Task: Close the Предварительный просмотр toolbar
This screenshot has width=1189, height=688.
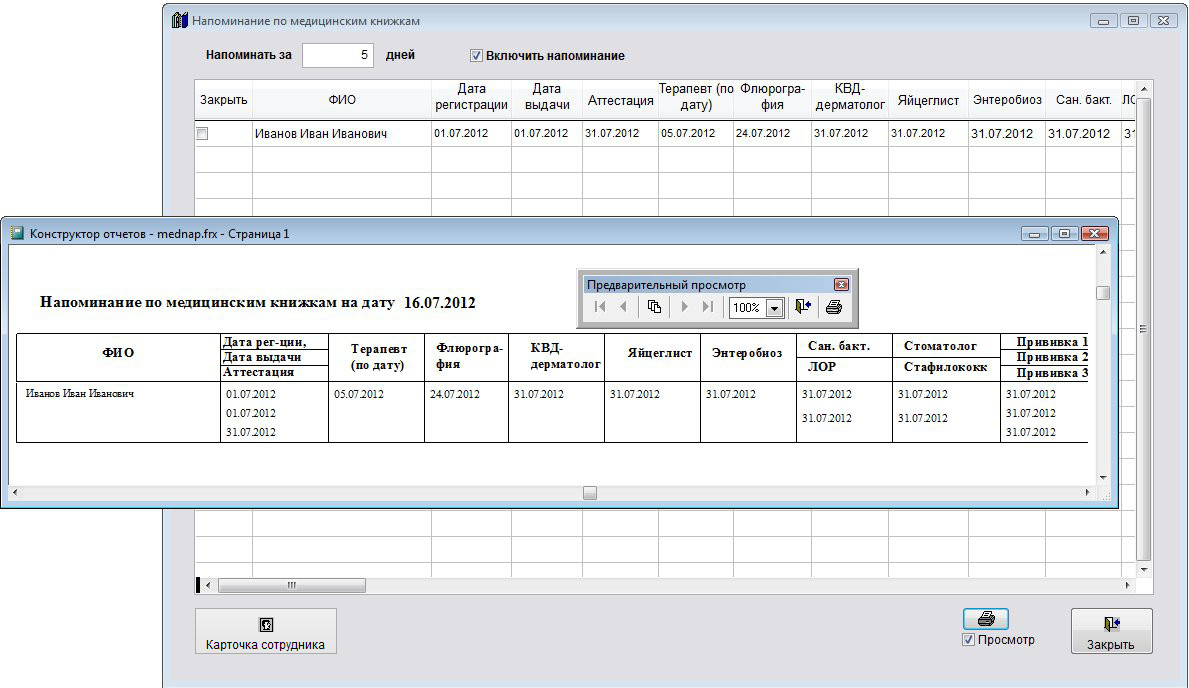Action: pyautogui.click(x=841, y=284)
